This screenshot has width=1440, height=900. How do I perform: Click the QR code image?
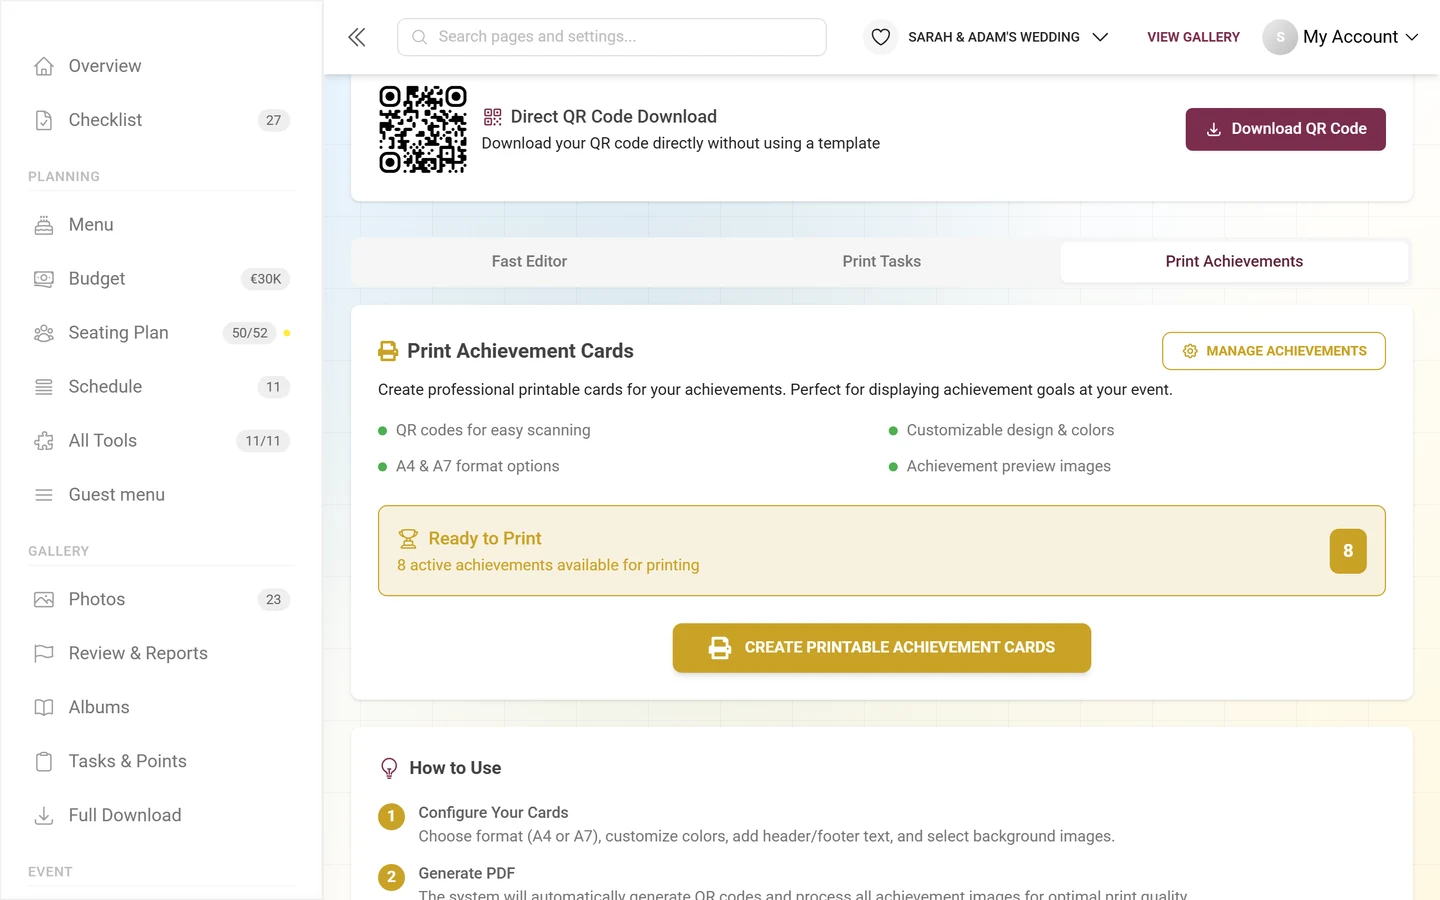423,129
